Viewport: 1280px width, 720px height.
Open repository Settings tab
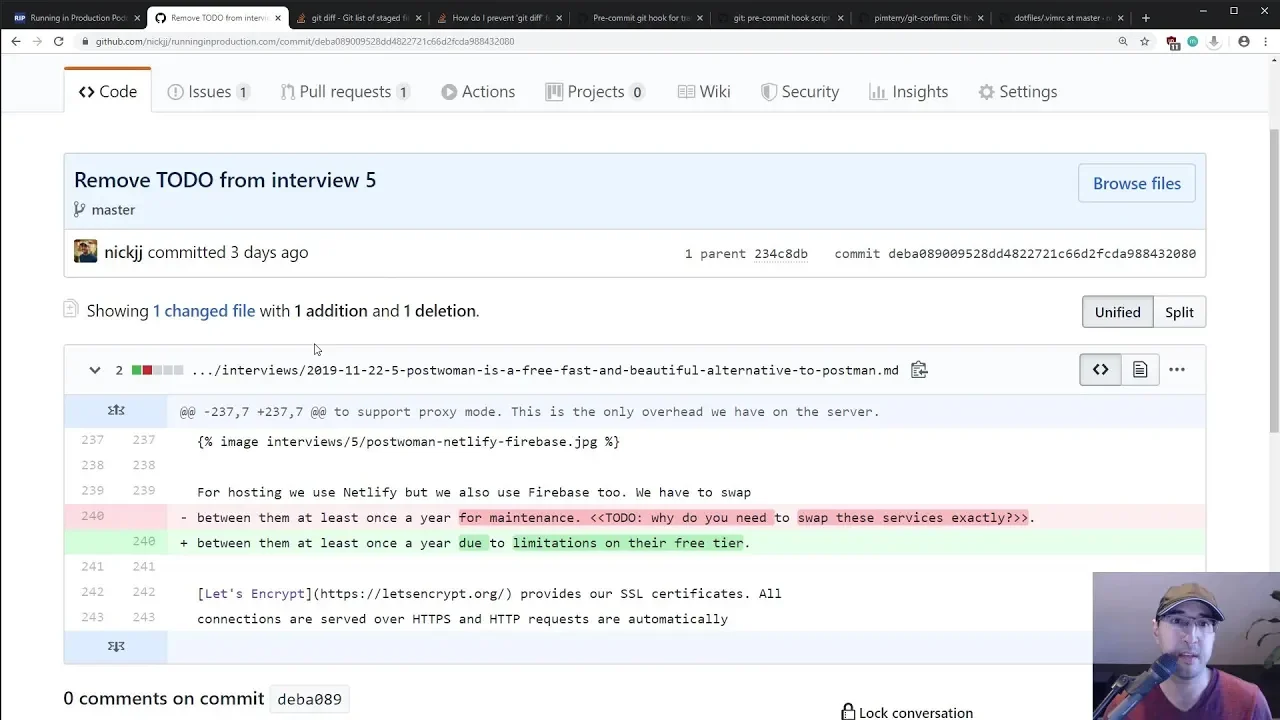tap(1017, 91)
